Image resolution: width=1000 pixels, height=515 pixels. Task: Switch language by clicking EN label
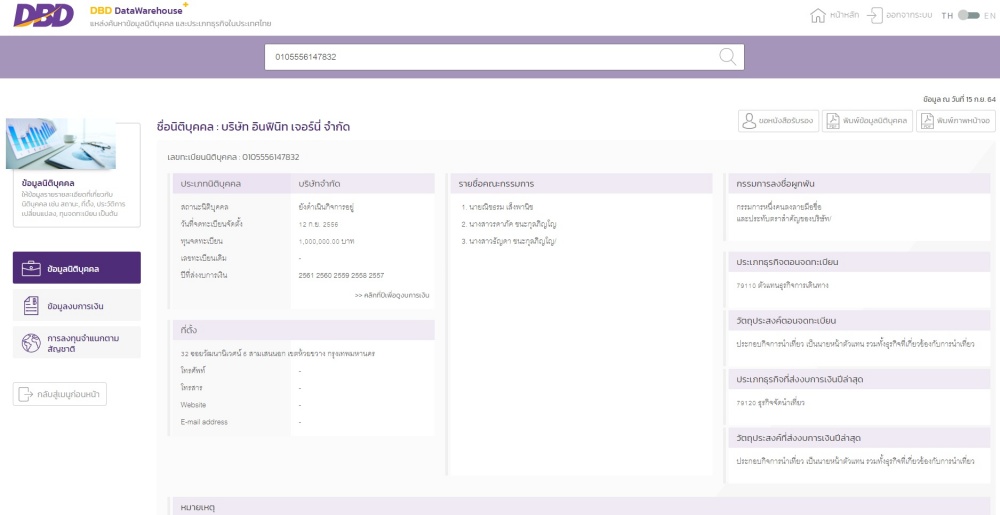click(990, 15)
